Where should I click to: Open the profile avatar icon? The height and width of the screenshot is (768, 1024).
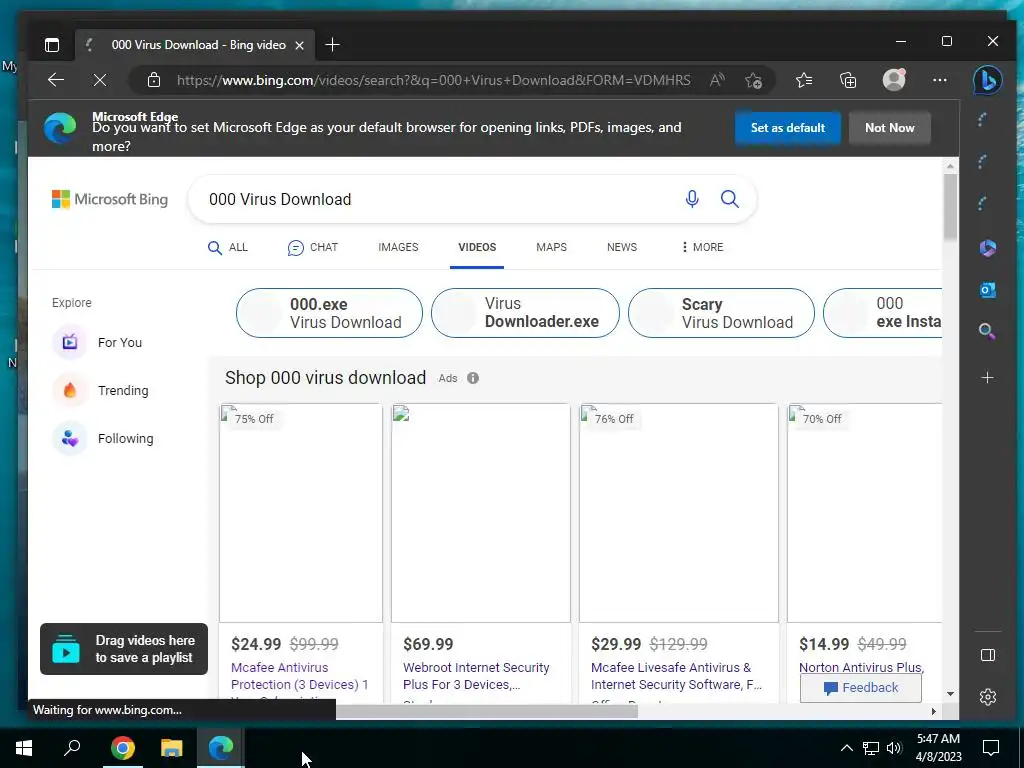tap(894, 80)
